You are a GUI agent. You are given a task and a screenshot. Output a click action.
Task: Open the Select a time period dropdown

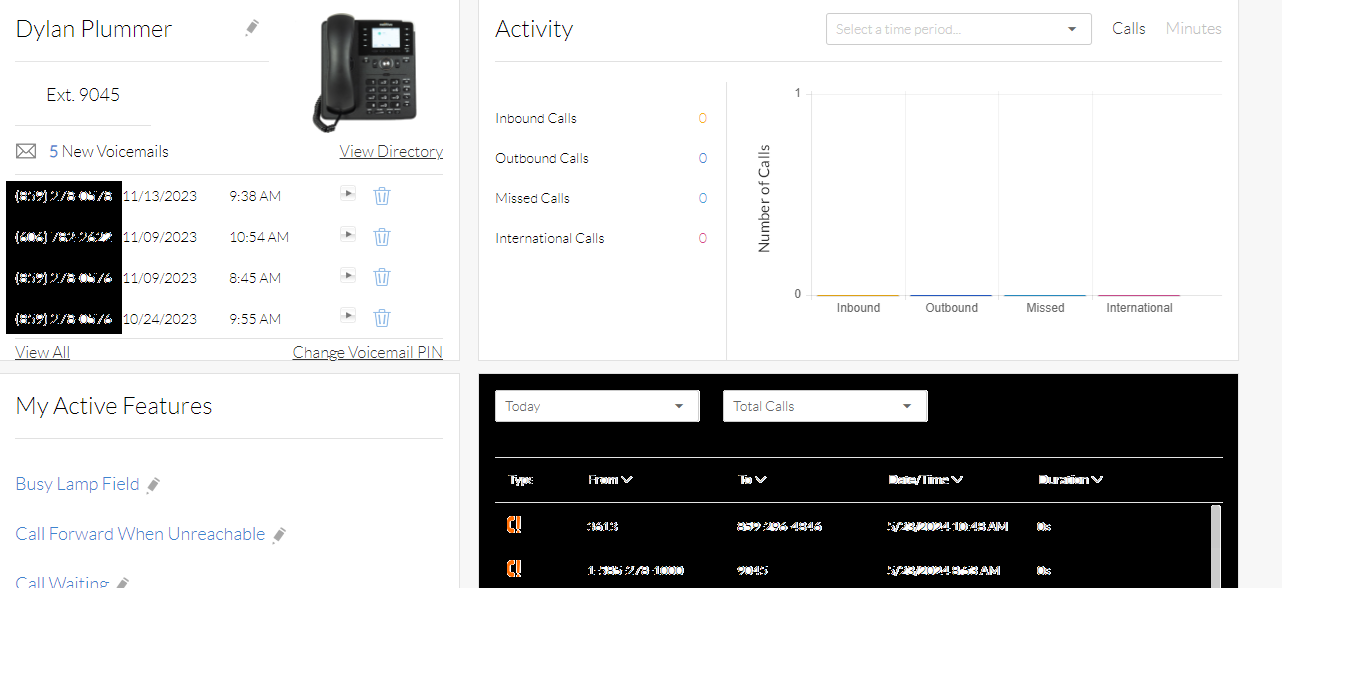pyautogui.click(x=958, y=29)
